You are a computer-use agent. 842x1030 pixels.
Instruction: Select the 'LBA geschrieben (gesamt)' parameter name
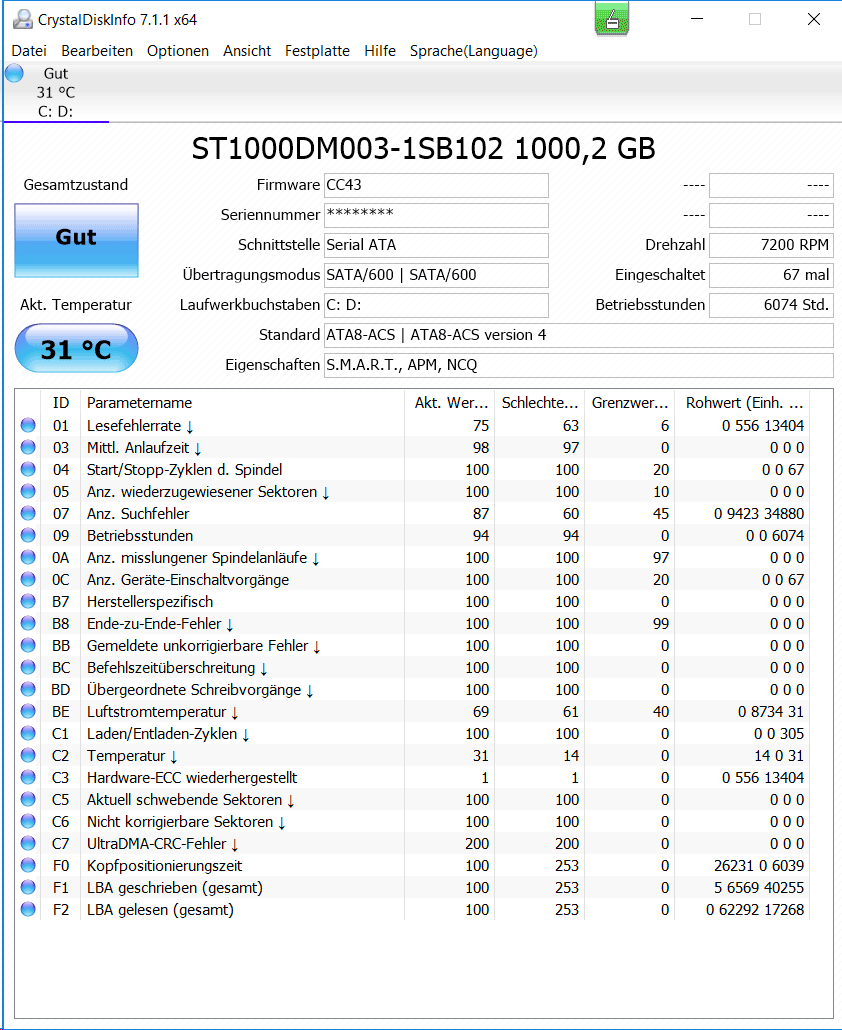point(175,888)
